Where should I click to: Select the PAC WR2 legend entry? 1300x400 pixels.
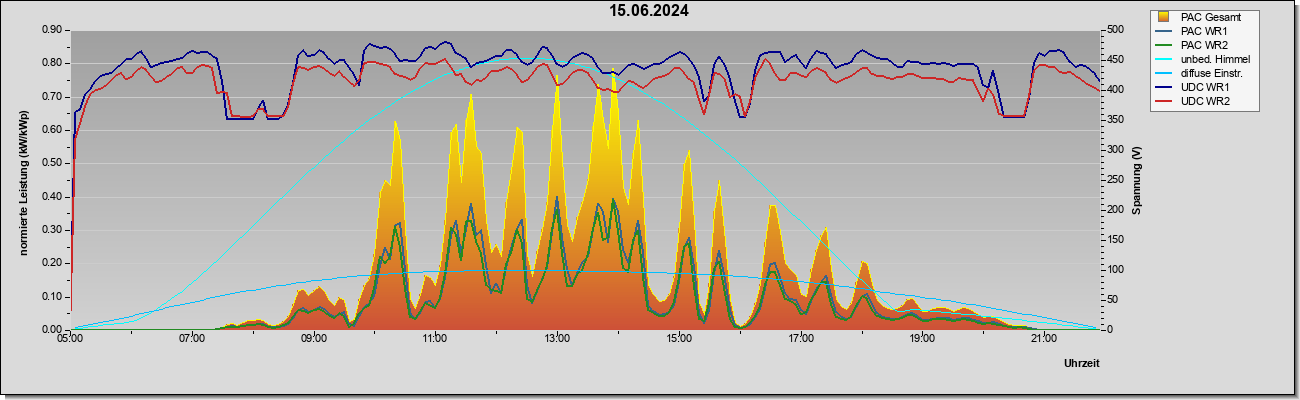[1204, 45]
